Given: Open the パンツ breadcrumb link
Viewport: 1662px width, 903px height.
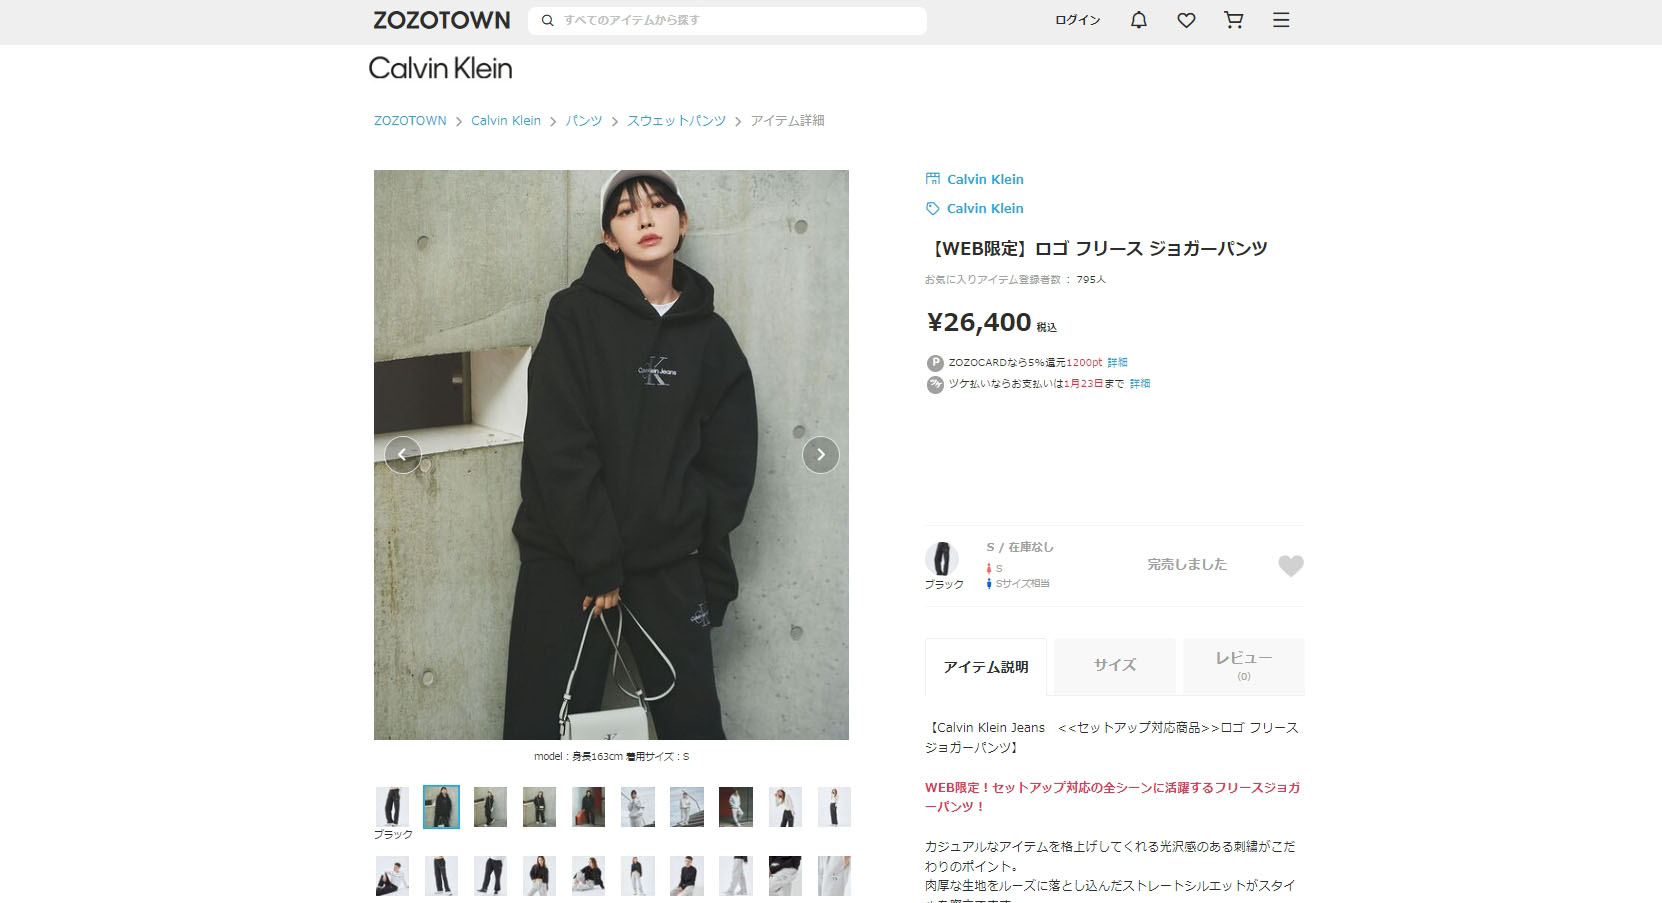Looking at the screenshot, I should (x=584, y=121).
